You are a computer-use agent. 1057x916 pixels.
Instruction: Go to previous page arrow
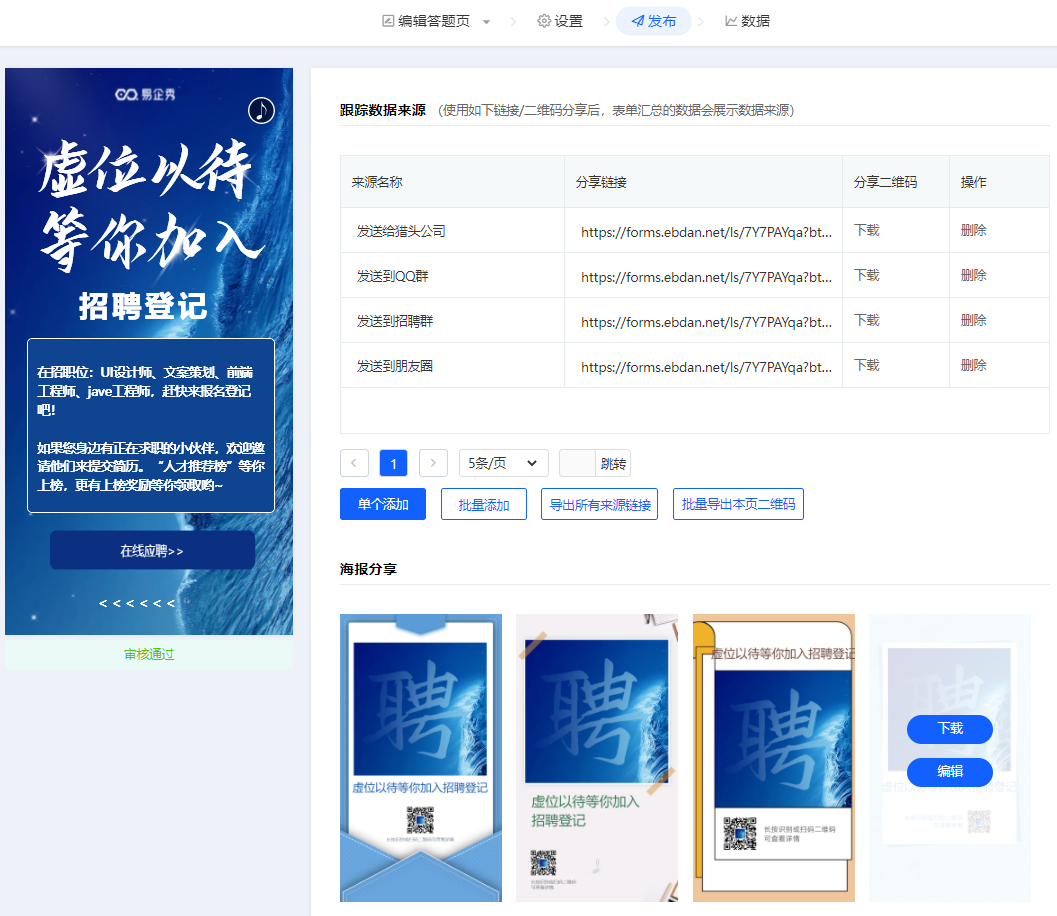354,463
